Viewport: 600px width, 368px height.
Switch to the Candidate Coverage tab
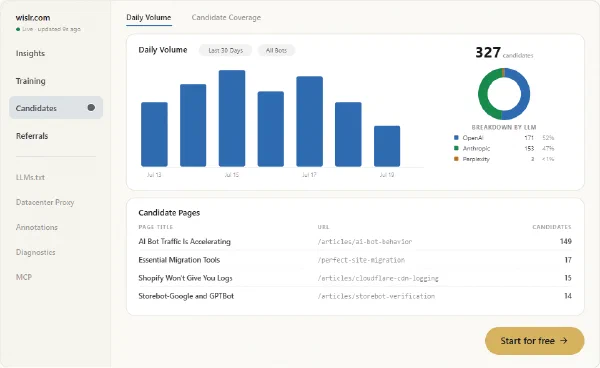[226, 18]
